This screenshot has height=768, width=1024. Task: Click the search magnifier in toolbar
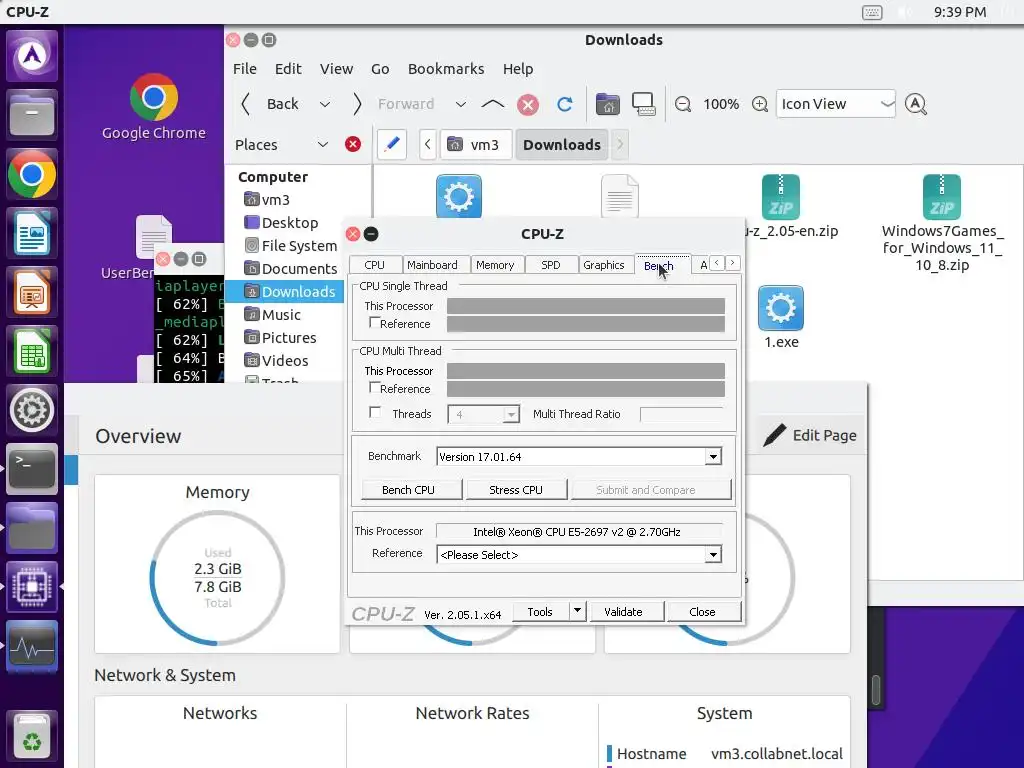click(916, 104)
